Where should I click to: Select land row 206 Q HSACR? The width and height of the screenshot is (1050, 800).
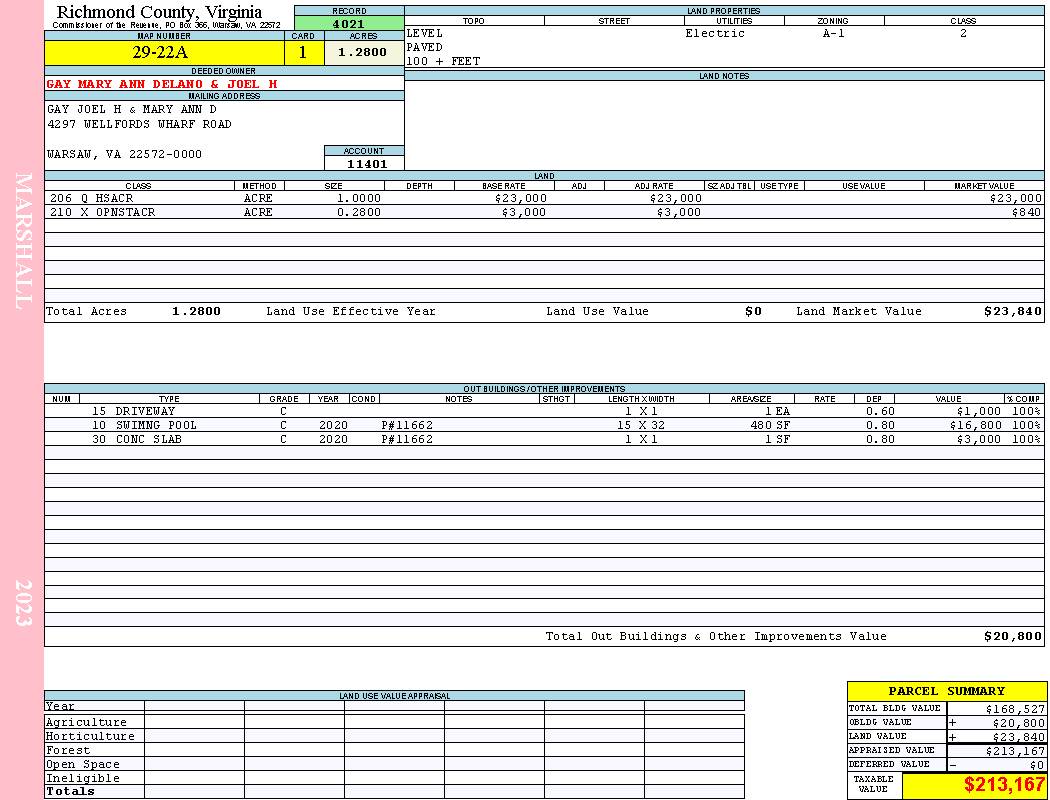coord(544,198)
